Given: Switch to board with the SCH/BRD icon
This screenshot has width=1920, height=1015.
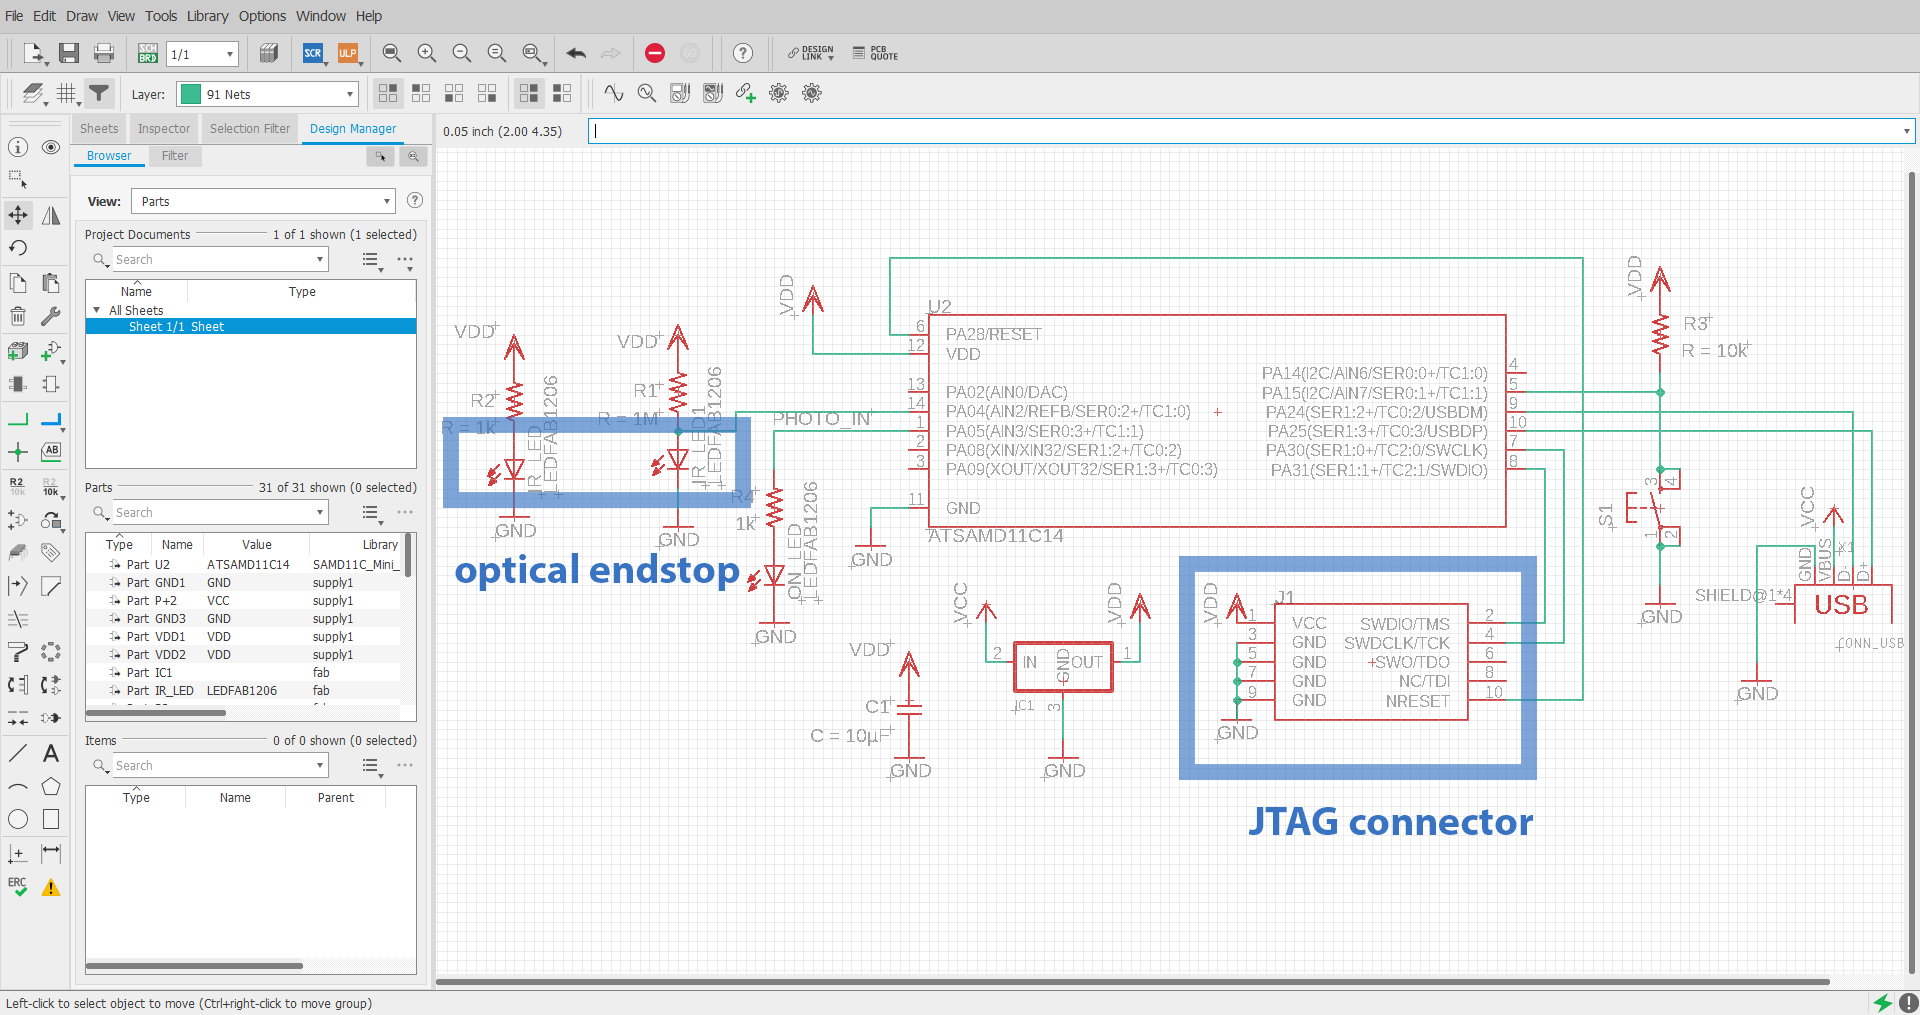Looking at the screenshot, I should [148, 53].
